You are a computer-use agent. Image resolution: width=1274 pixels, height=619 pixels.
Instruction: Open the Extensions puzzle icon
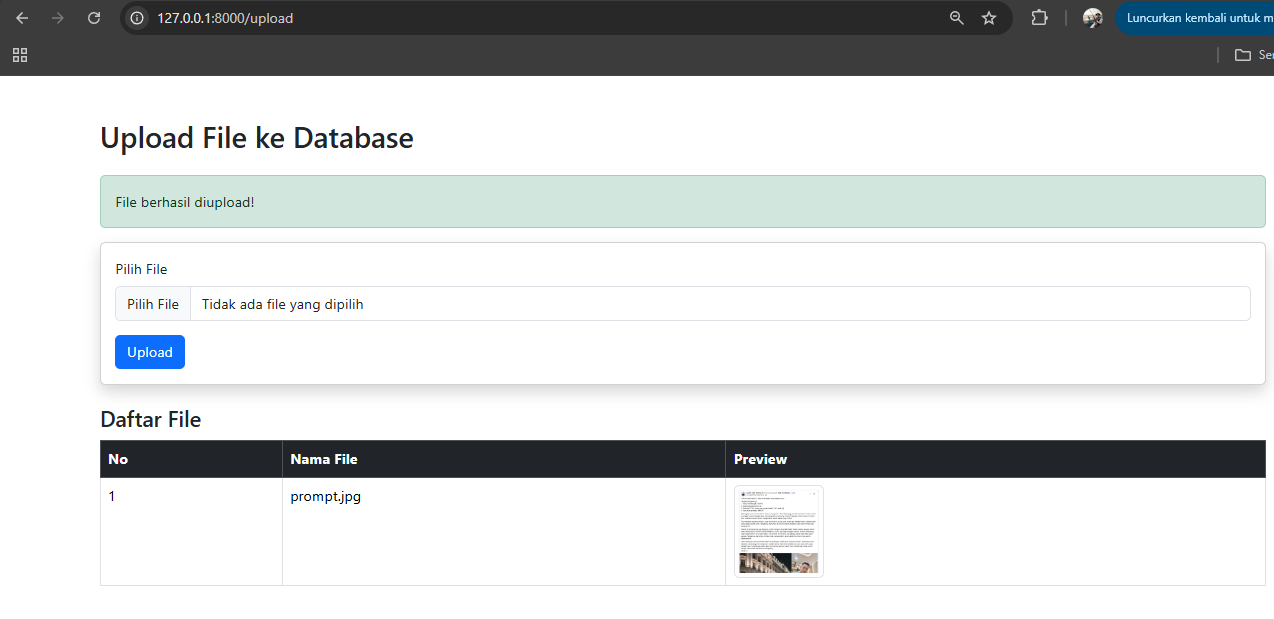(1039, 18)
